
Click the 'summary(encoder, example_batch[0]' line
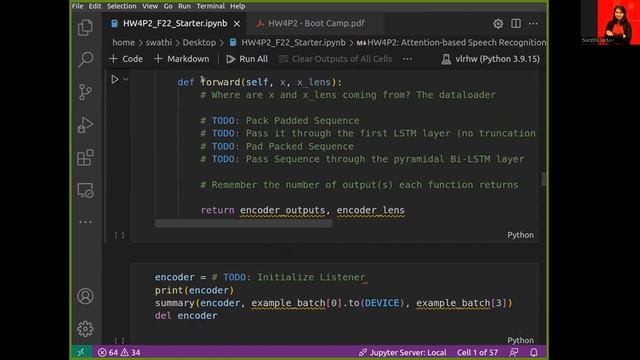[333, 303]
